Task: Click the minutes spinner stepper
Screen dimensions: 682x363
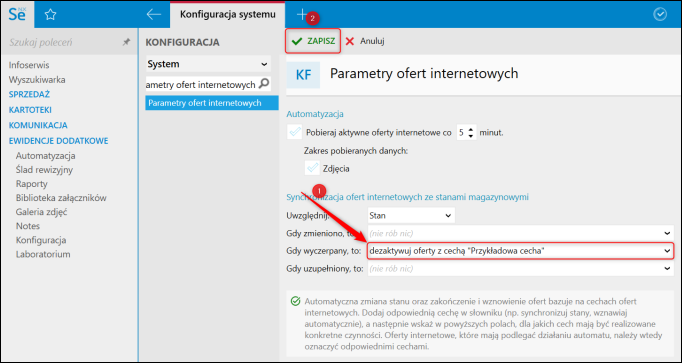Action: point(471,133)
